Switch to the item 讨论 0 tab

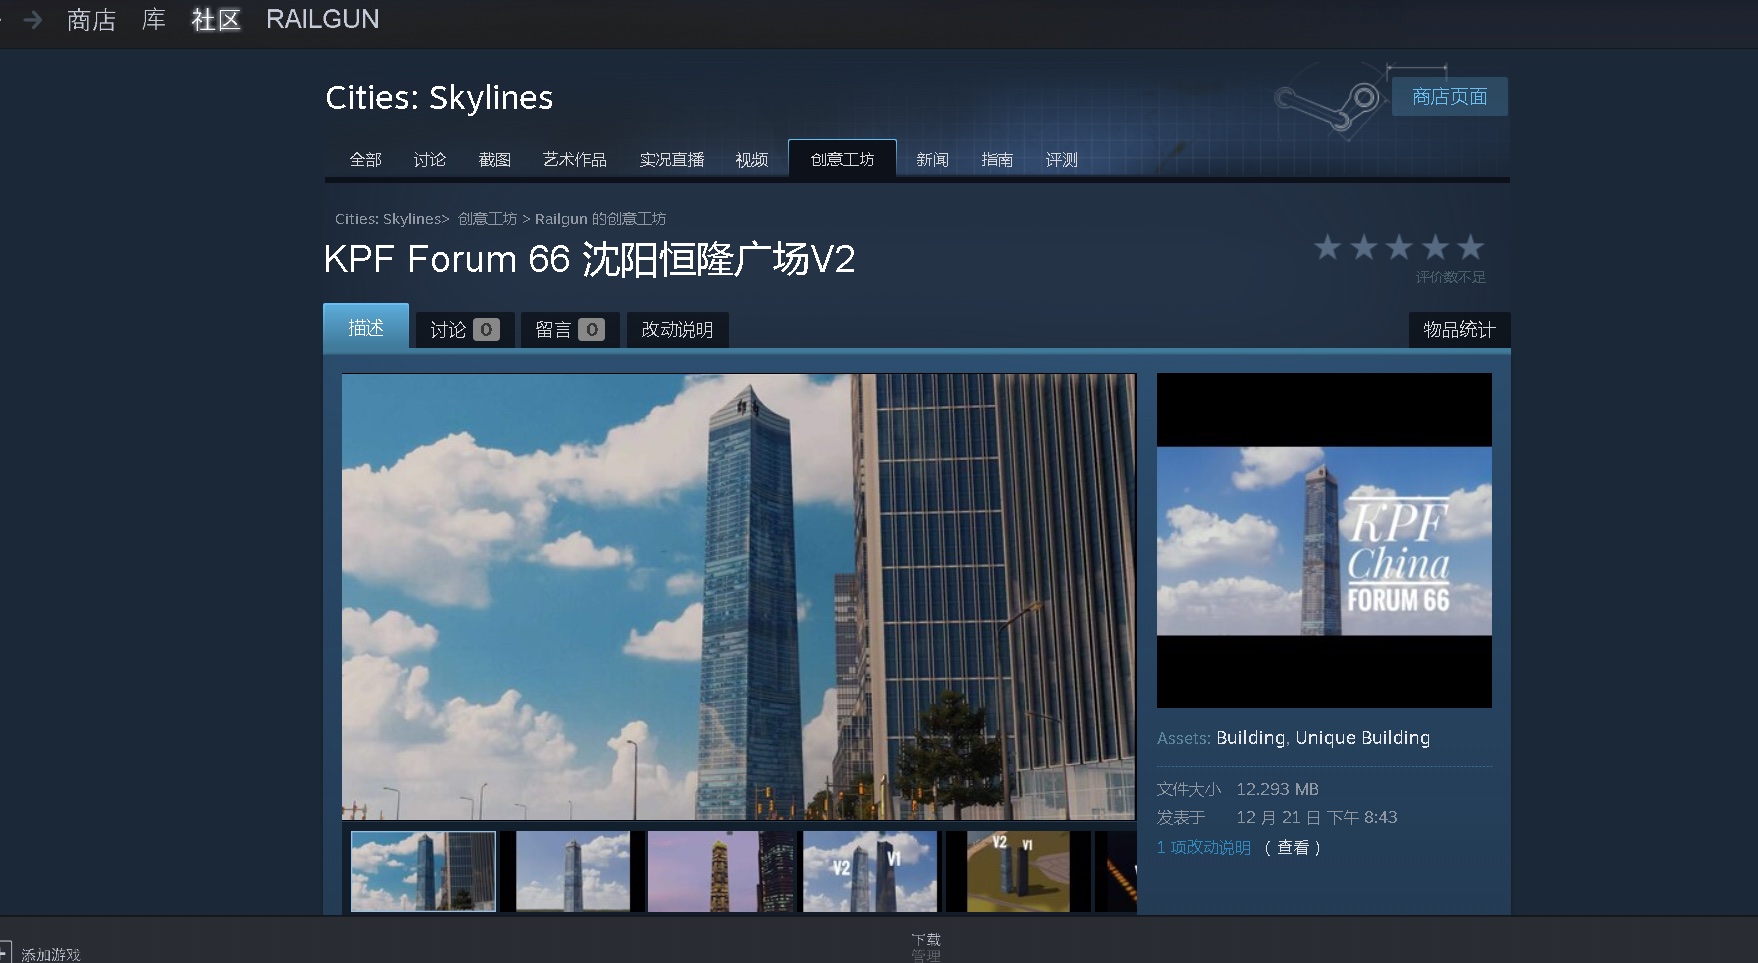(464, 330)
